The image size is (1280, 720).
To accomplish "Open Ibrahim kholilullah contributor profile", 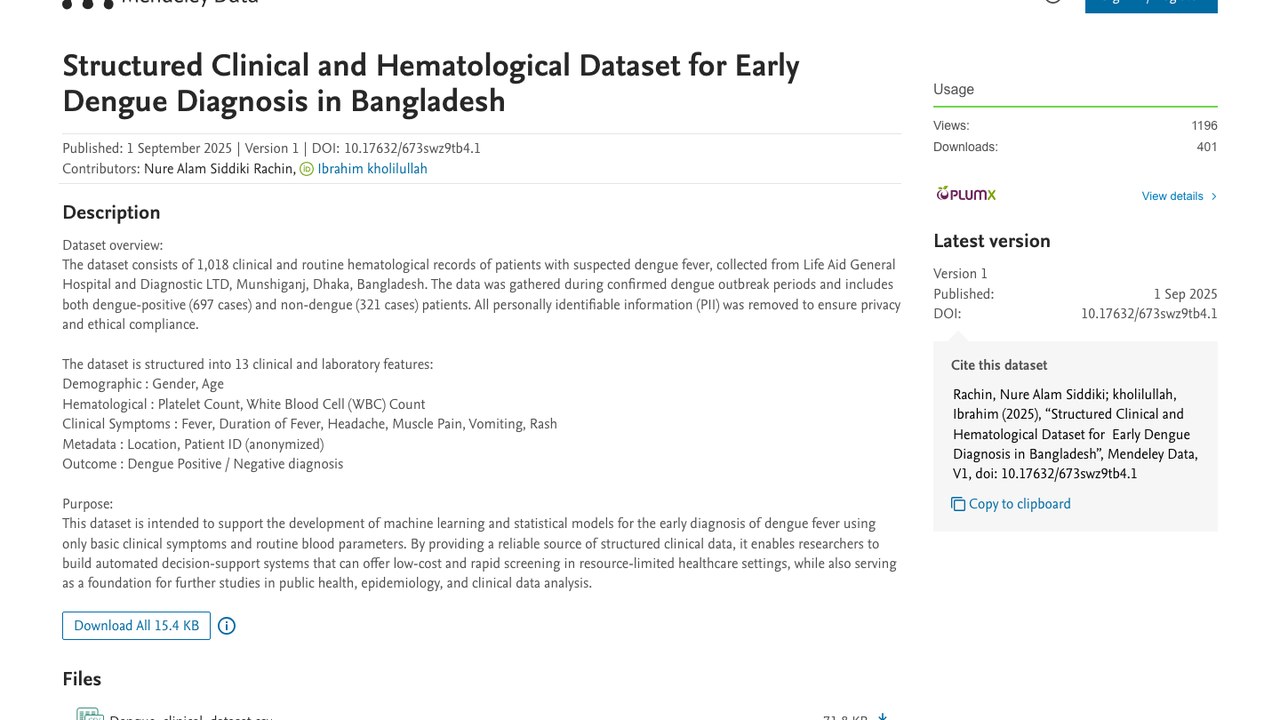I will point(372,169).
